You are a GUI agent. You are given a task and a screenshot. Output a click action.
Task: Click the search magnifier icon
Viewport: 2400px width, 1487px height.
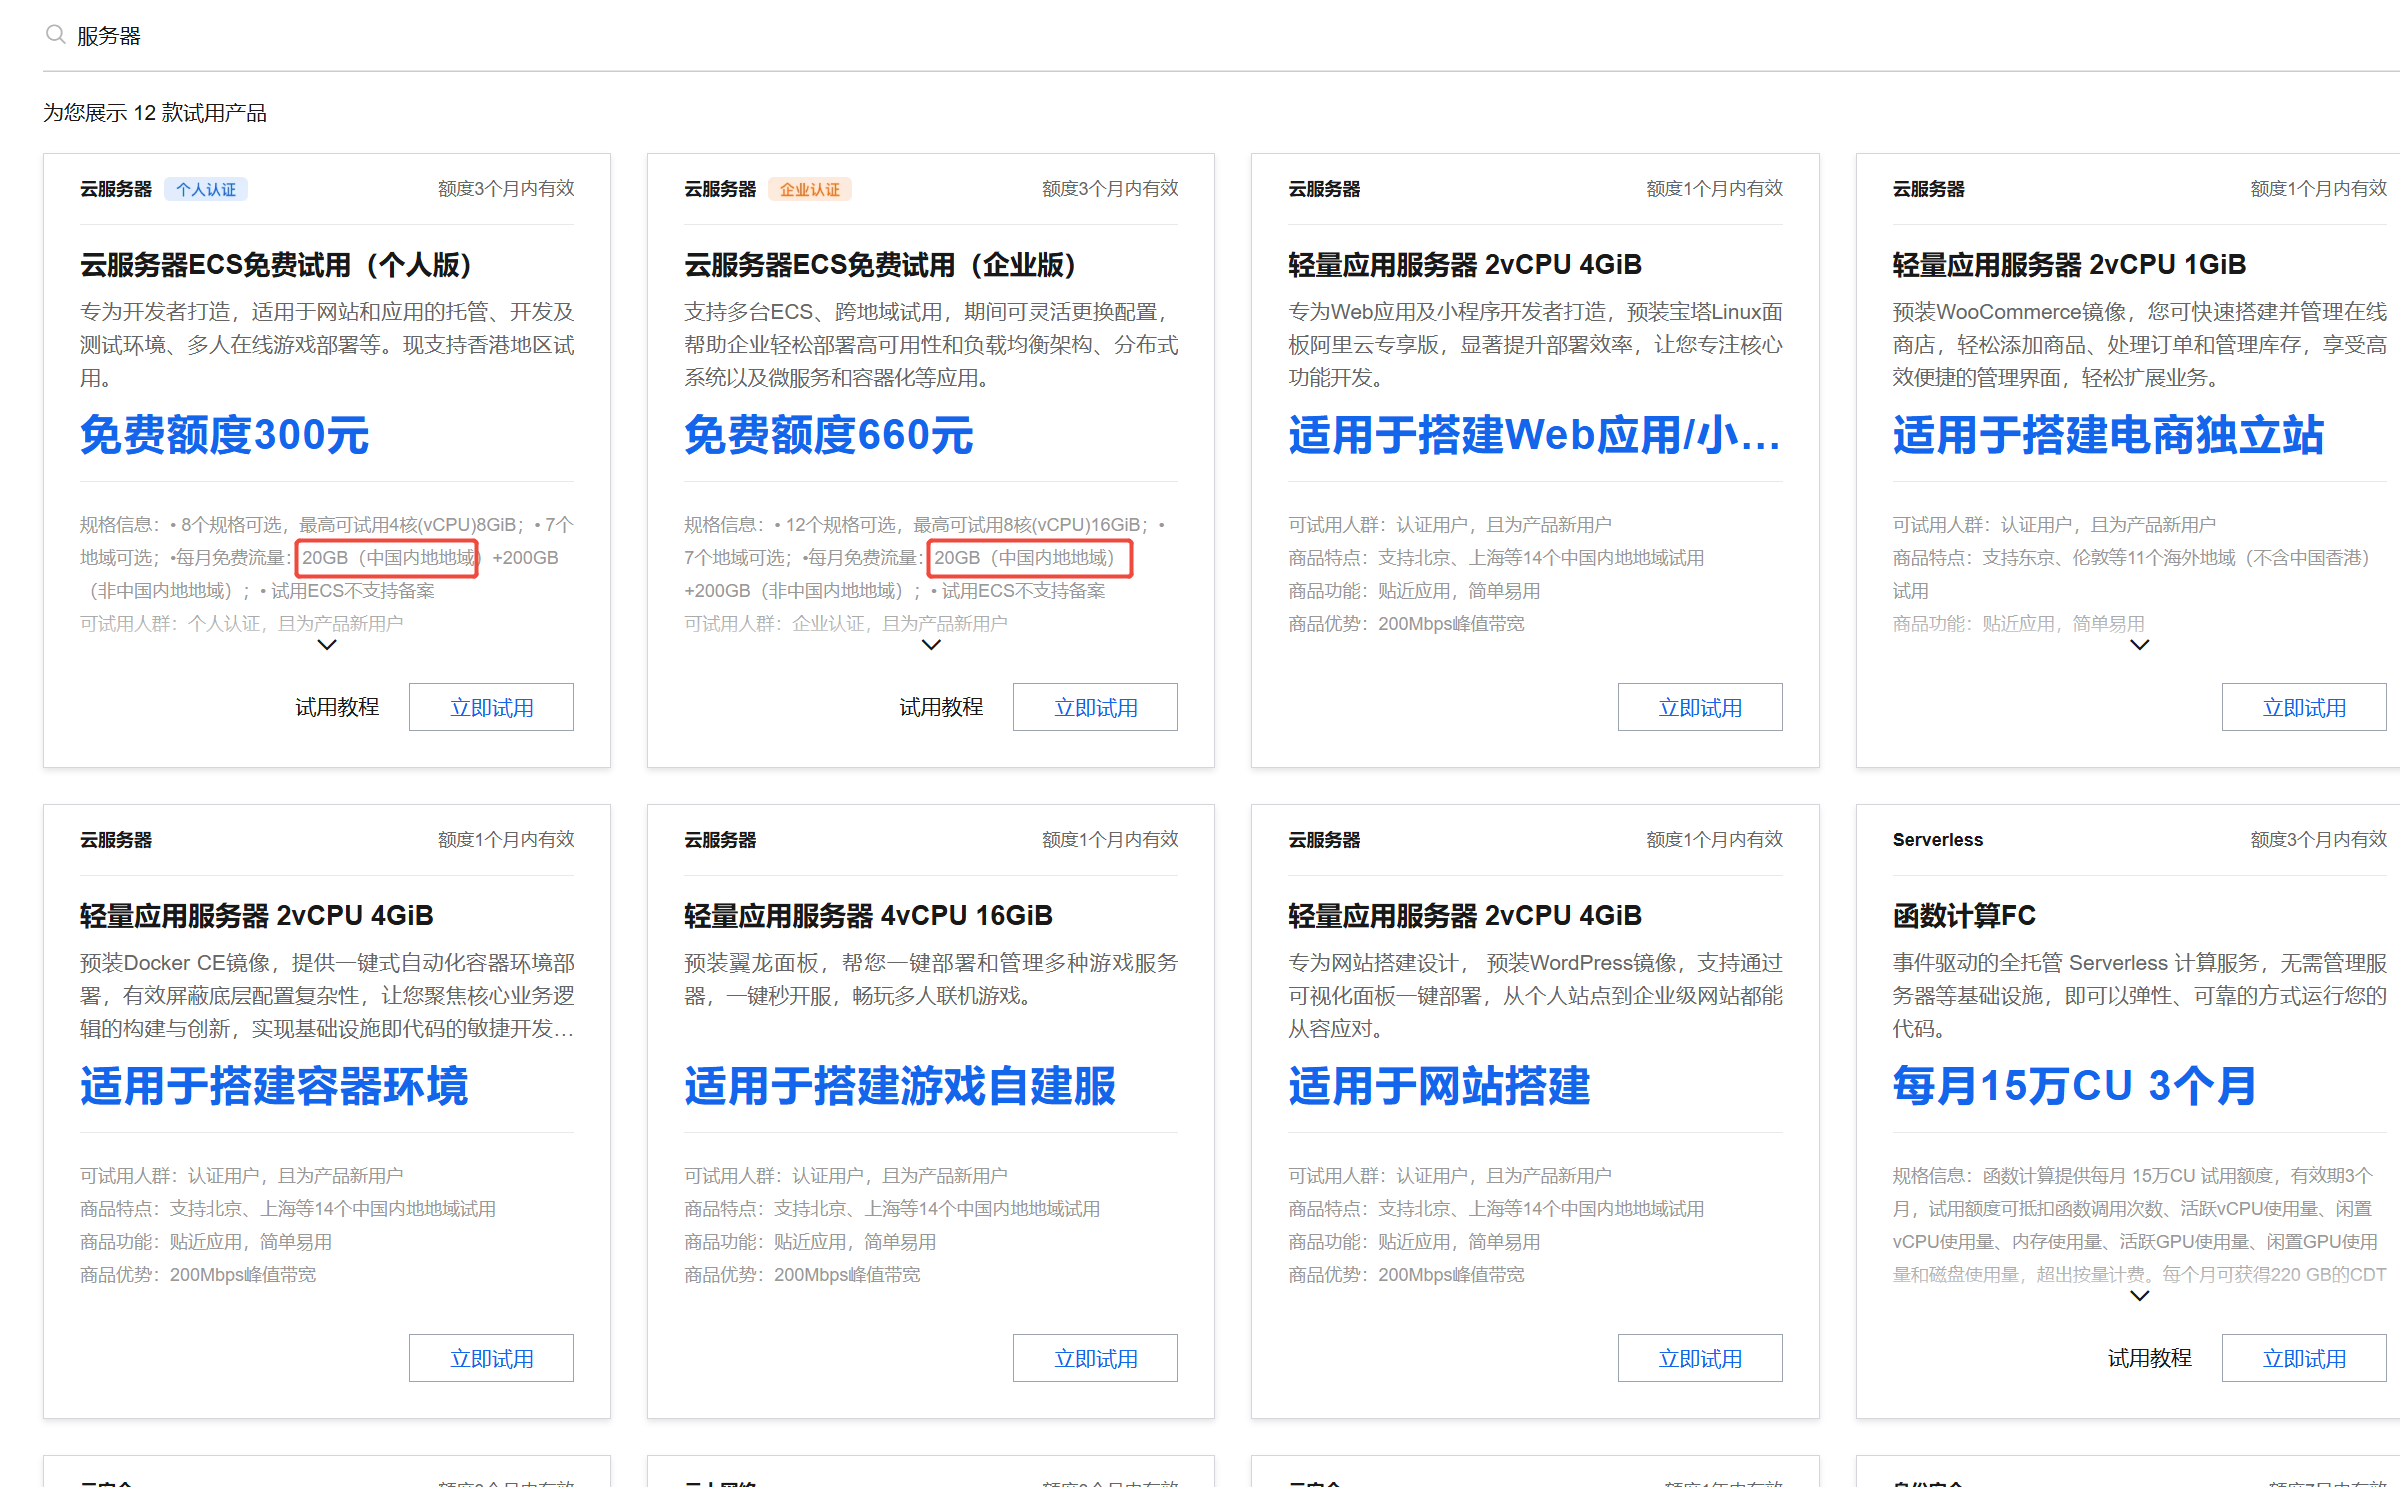pos(55,35)
